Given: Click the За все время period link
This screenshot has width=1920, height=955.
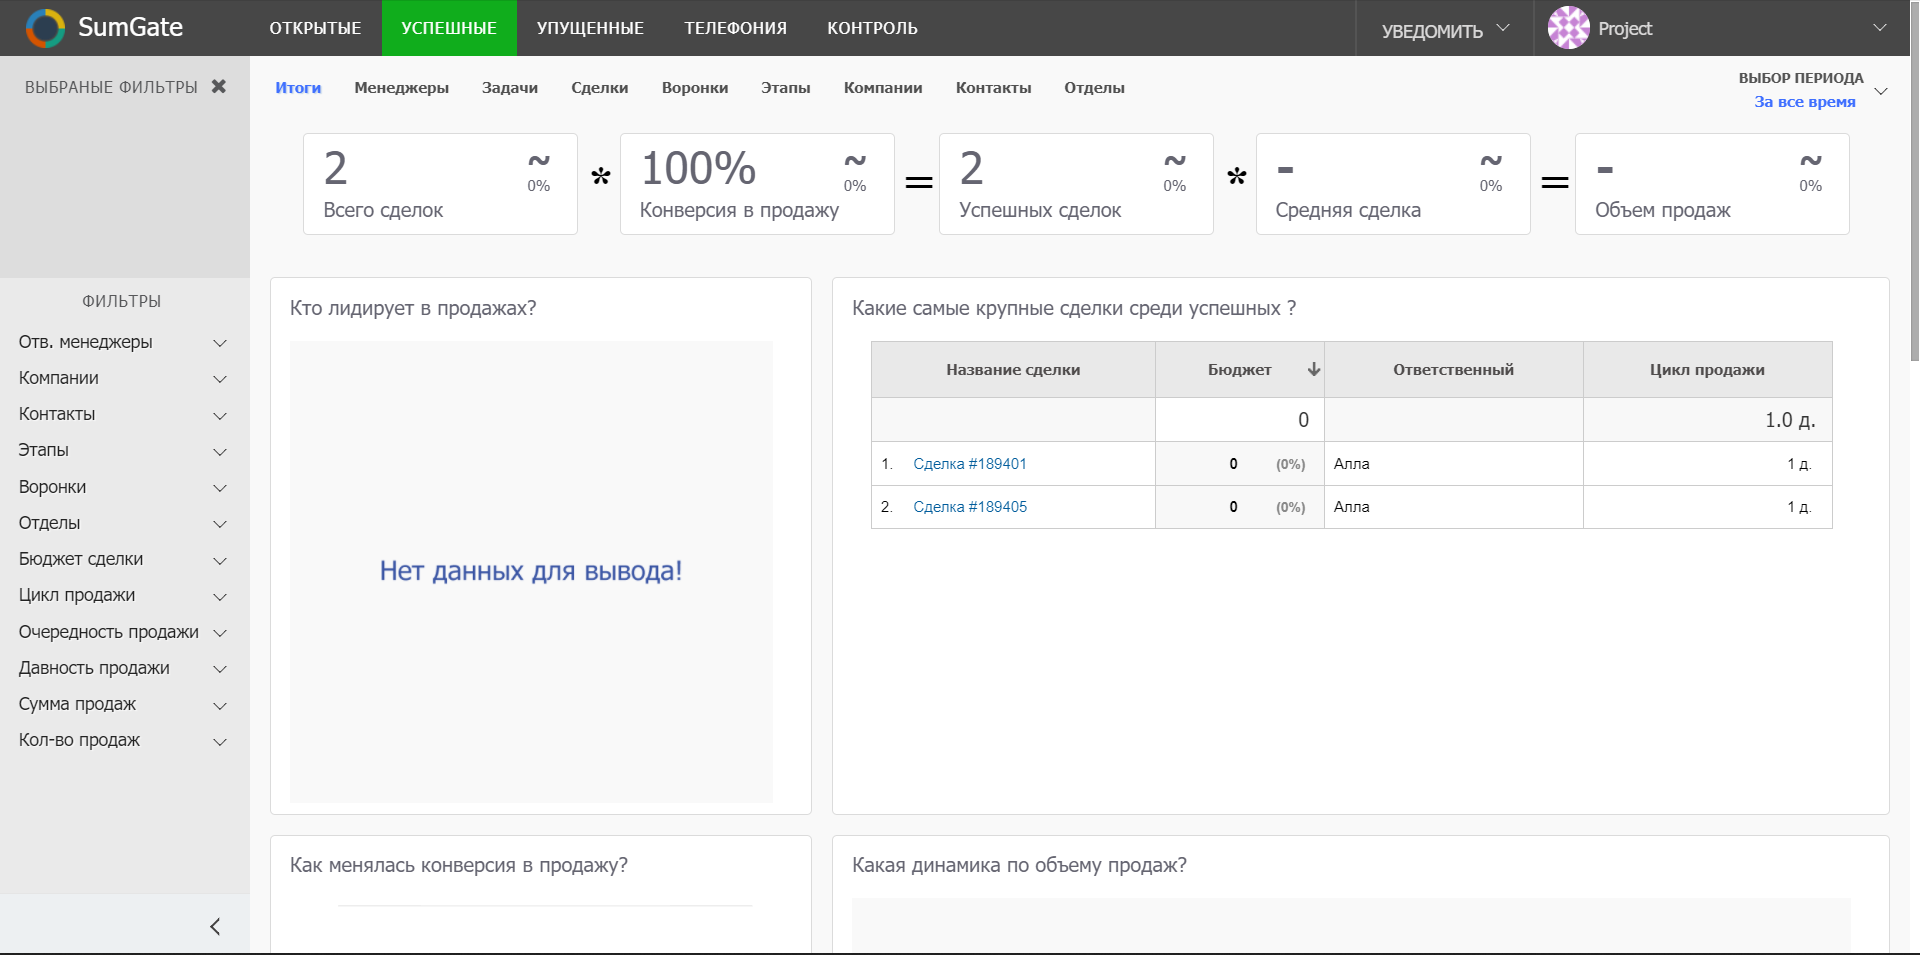Looking at the screenshot, I should tap(1804, 102).
